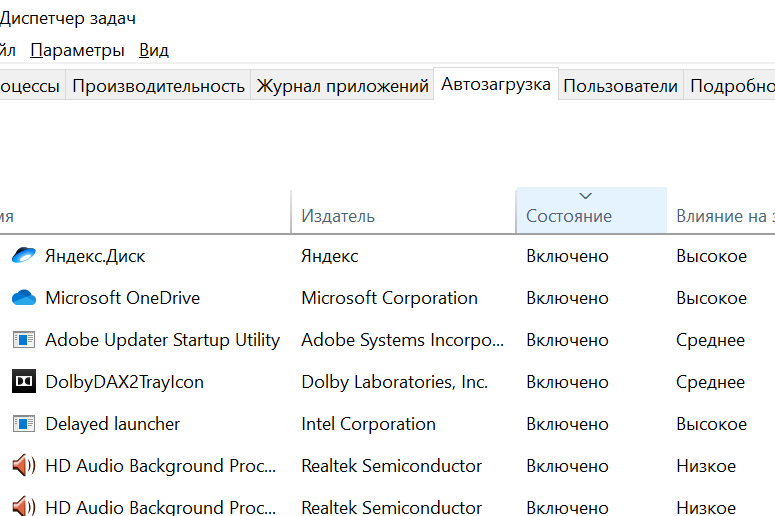Click the Microsoft OneDrive cloud icon

pos(24,298)
